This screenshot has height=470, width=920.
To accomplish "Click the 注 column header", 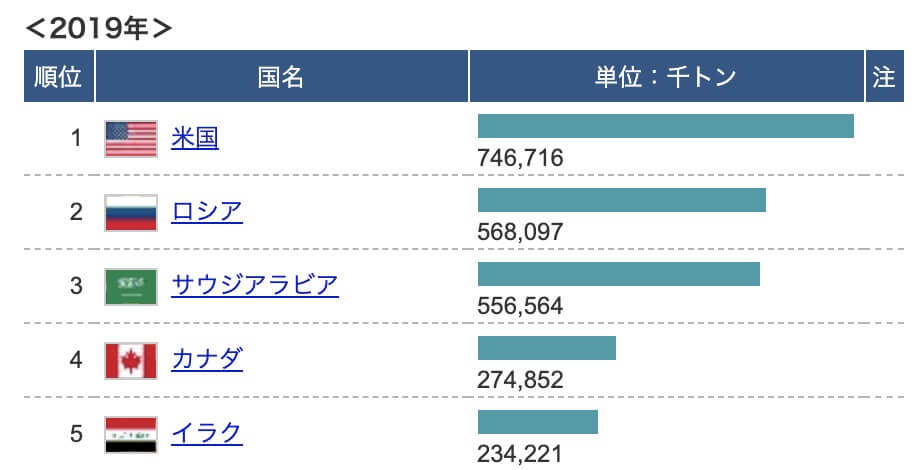I will [885, 76].
